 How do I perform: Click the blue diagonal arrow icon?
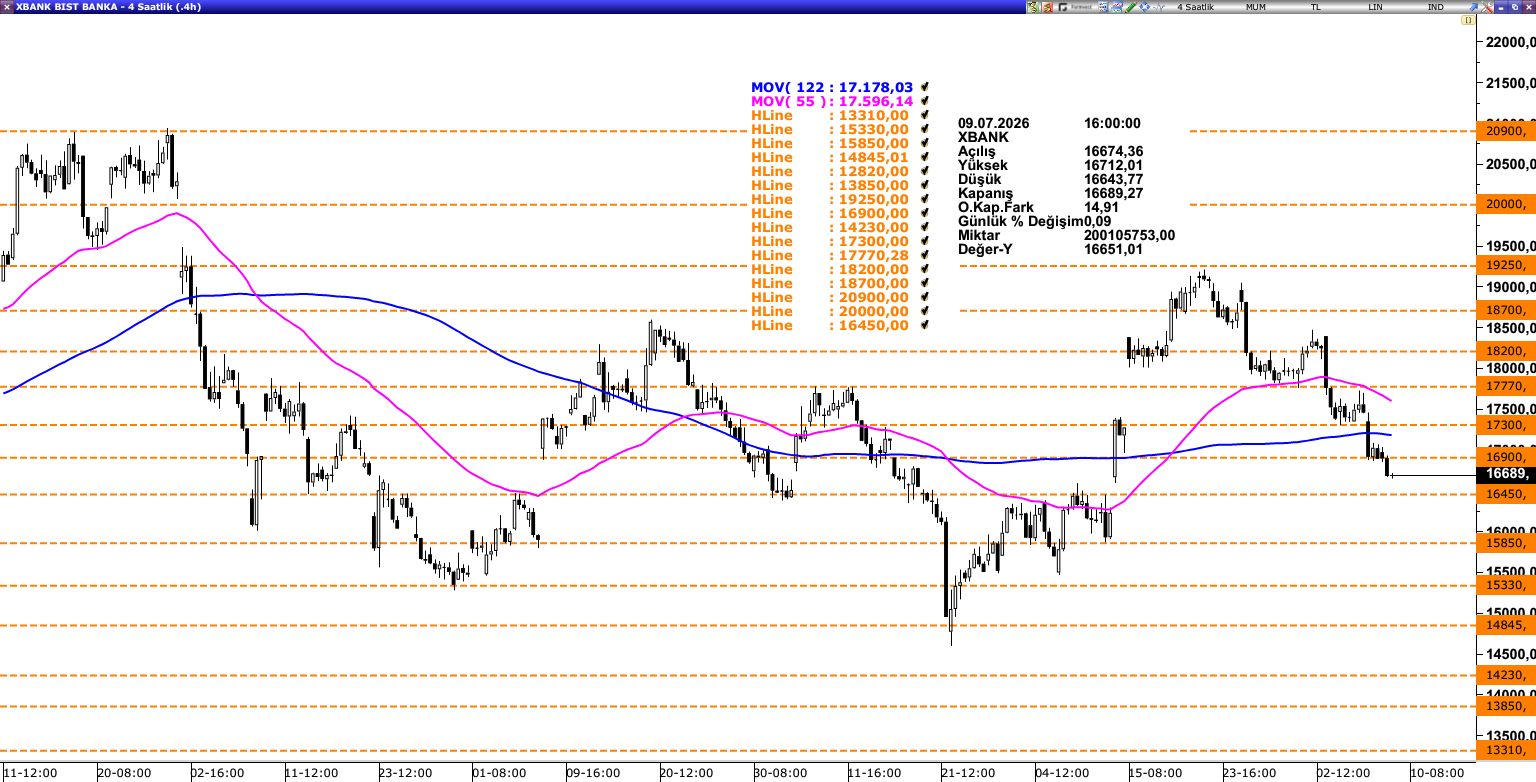1473,7
